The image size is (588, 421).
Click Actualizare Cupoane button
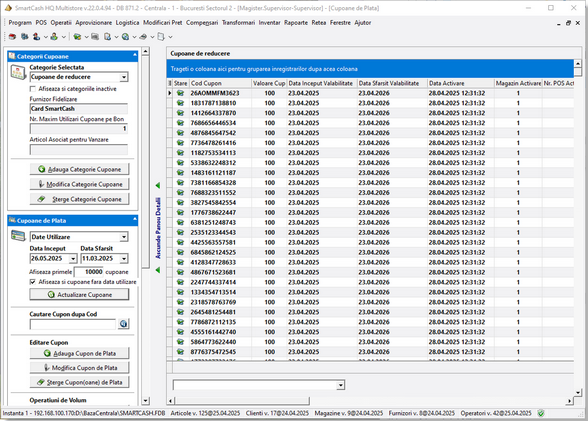(79, 295)
